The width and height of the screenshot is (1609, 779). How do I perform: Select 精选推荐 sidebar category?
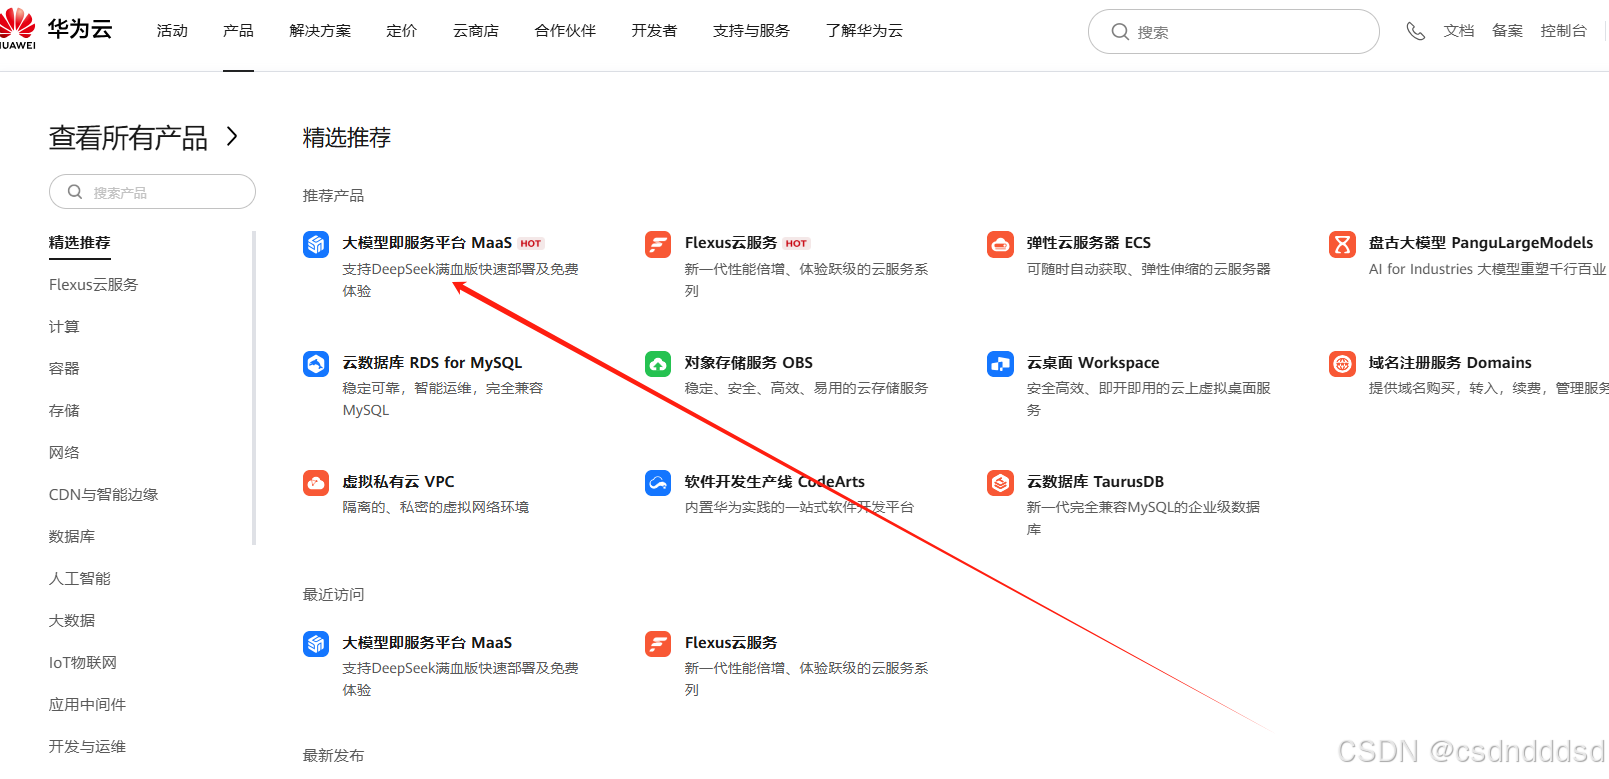(x=80, y=243)
